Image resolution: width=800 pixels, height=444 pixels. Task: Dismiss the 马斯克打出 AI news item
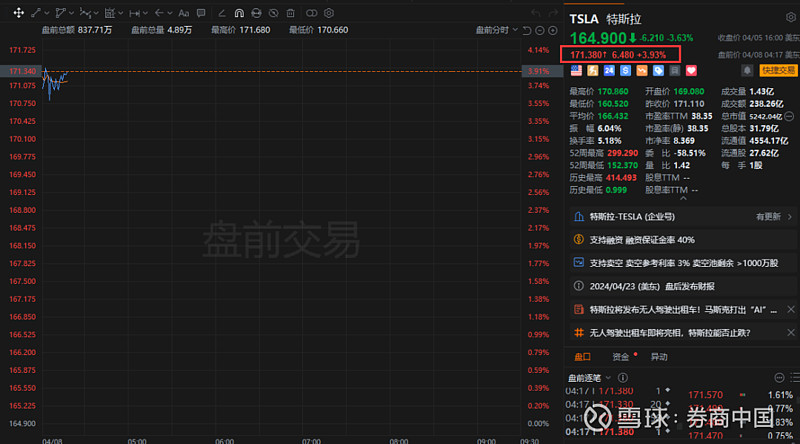(x=791, y=309)
